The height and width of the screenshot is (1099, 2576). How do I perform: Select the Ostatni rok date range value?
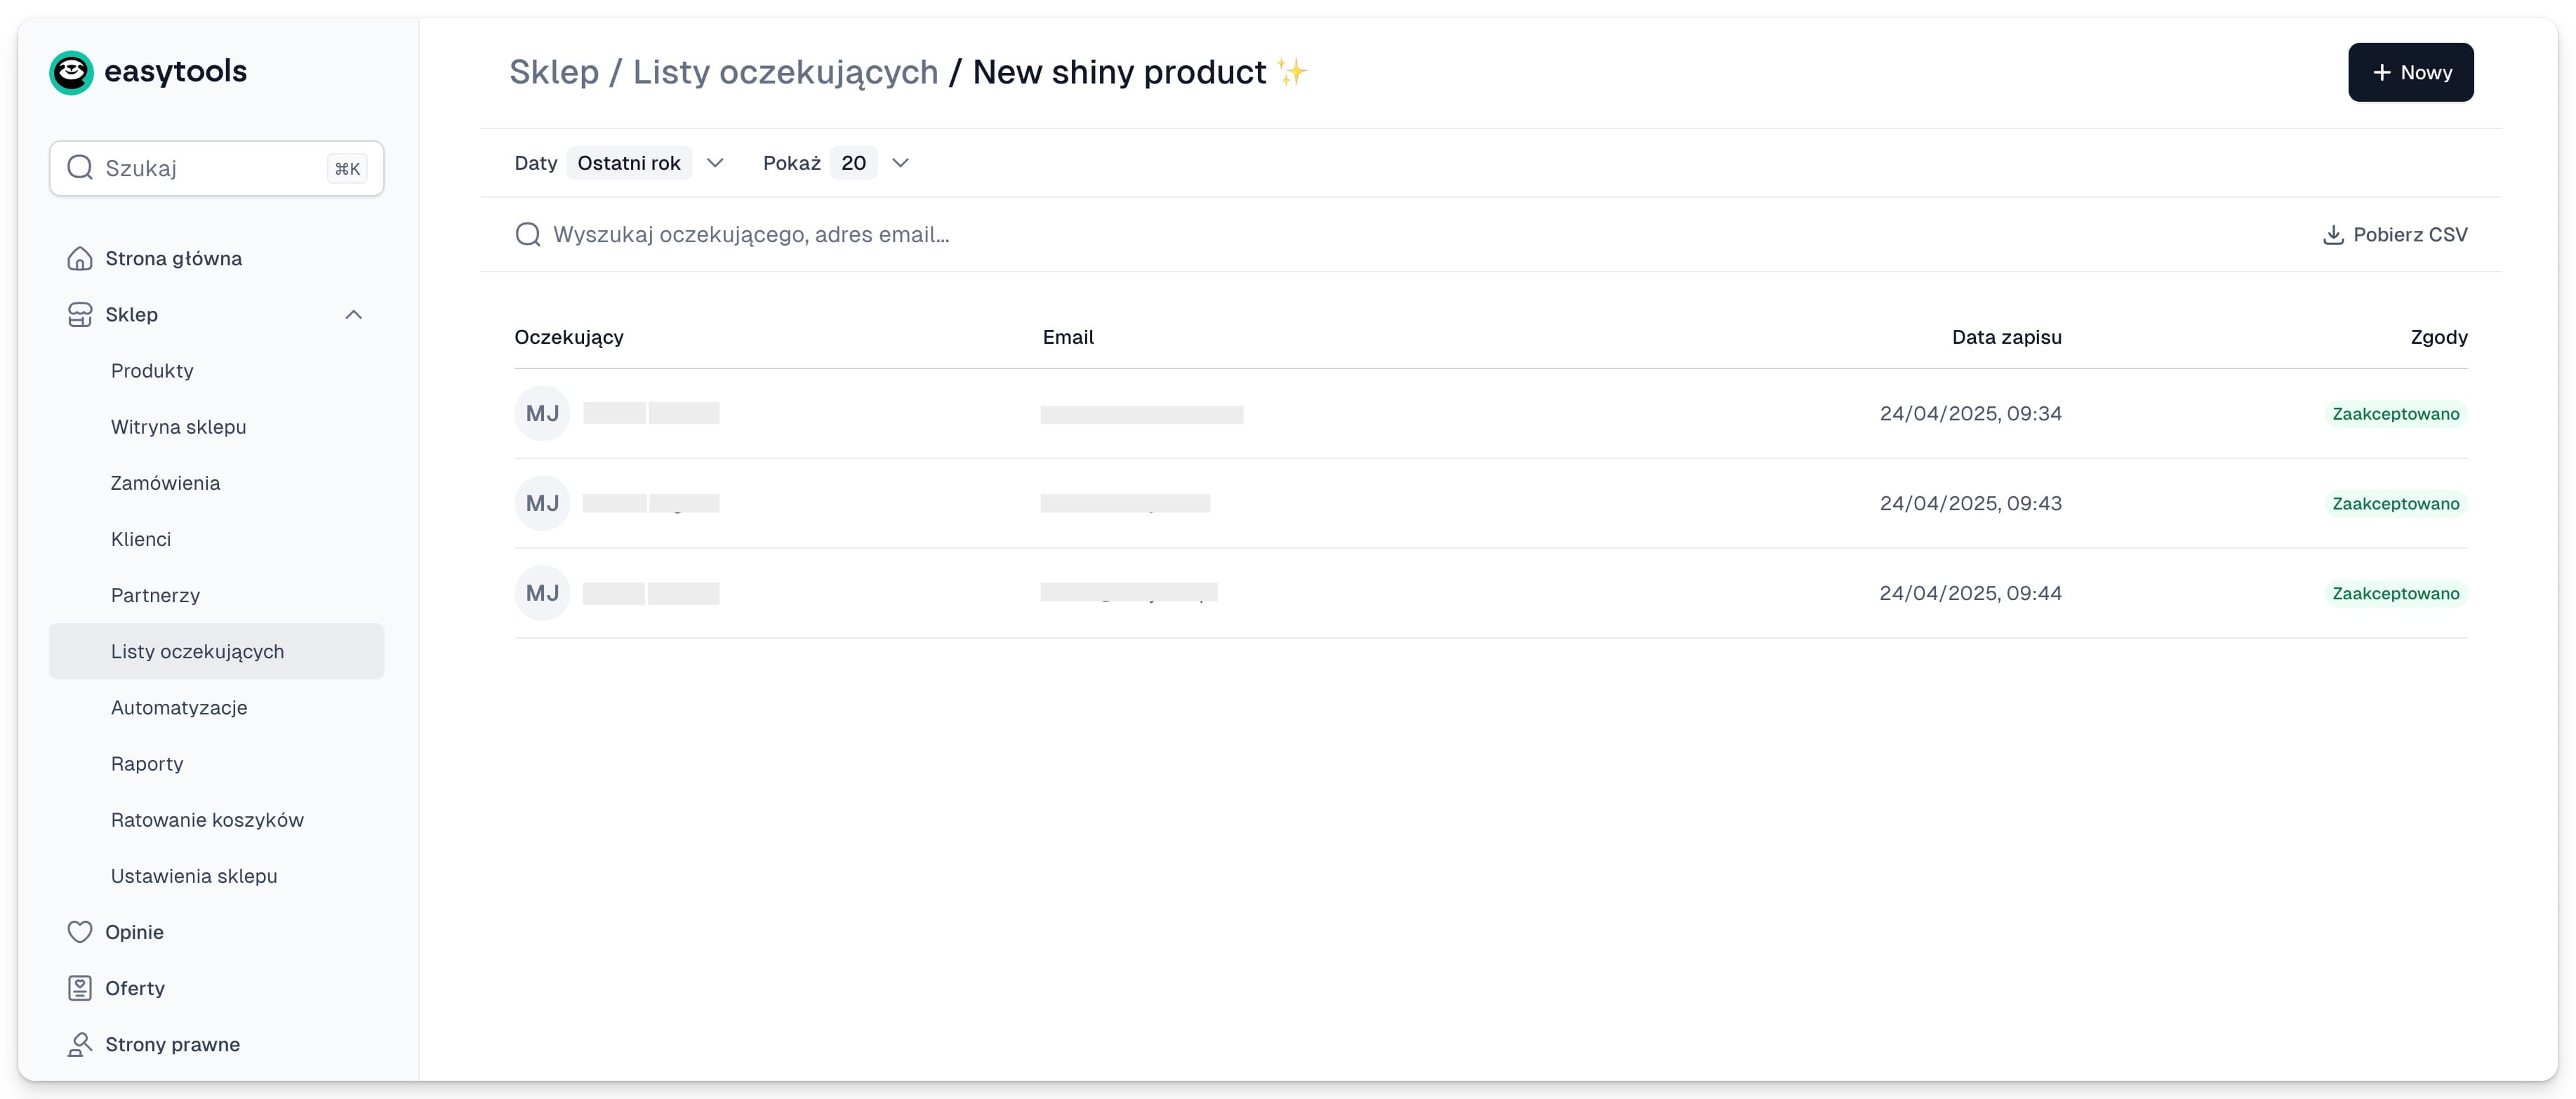629,163
